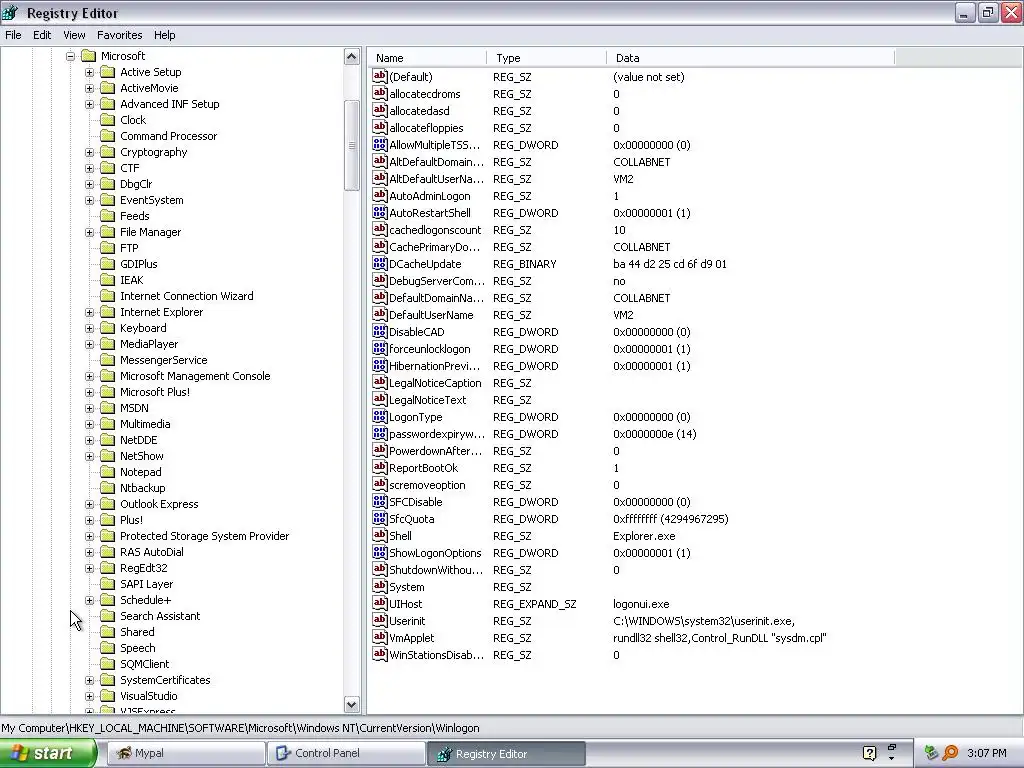
Task: Click the Registry Editor title bar icon
Action: click(x=11, y=12)
